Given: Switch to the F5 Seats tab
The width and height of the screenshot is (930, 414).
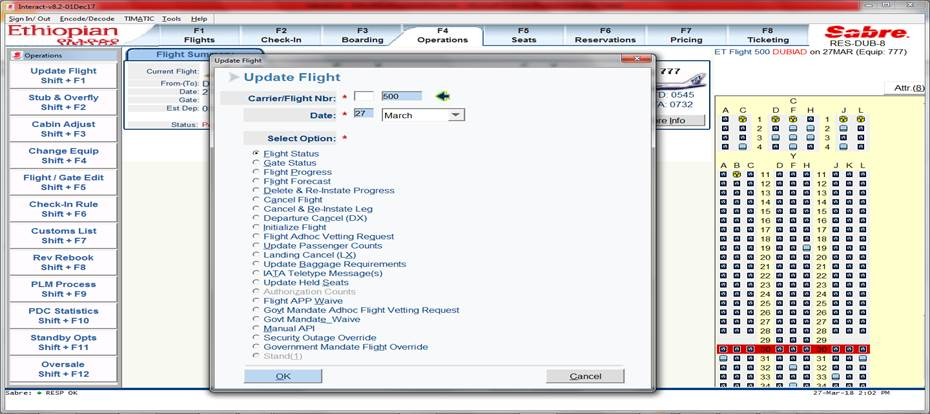Looking at the screenshot, I should [523, 35].
